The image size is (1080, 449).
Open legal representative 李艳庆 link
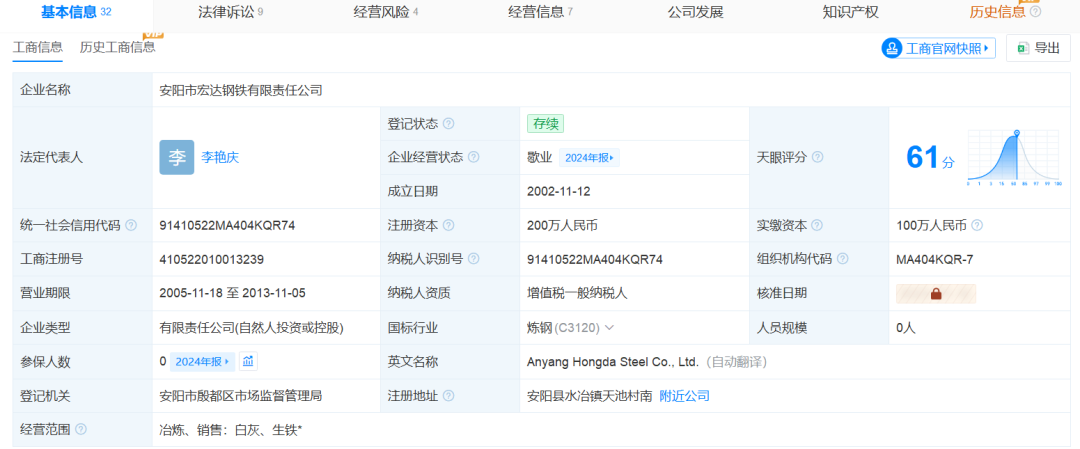(220, 157)
